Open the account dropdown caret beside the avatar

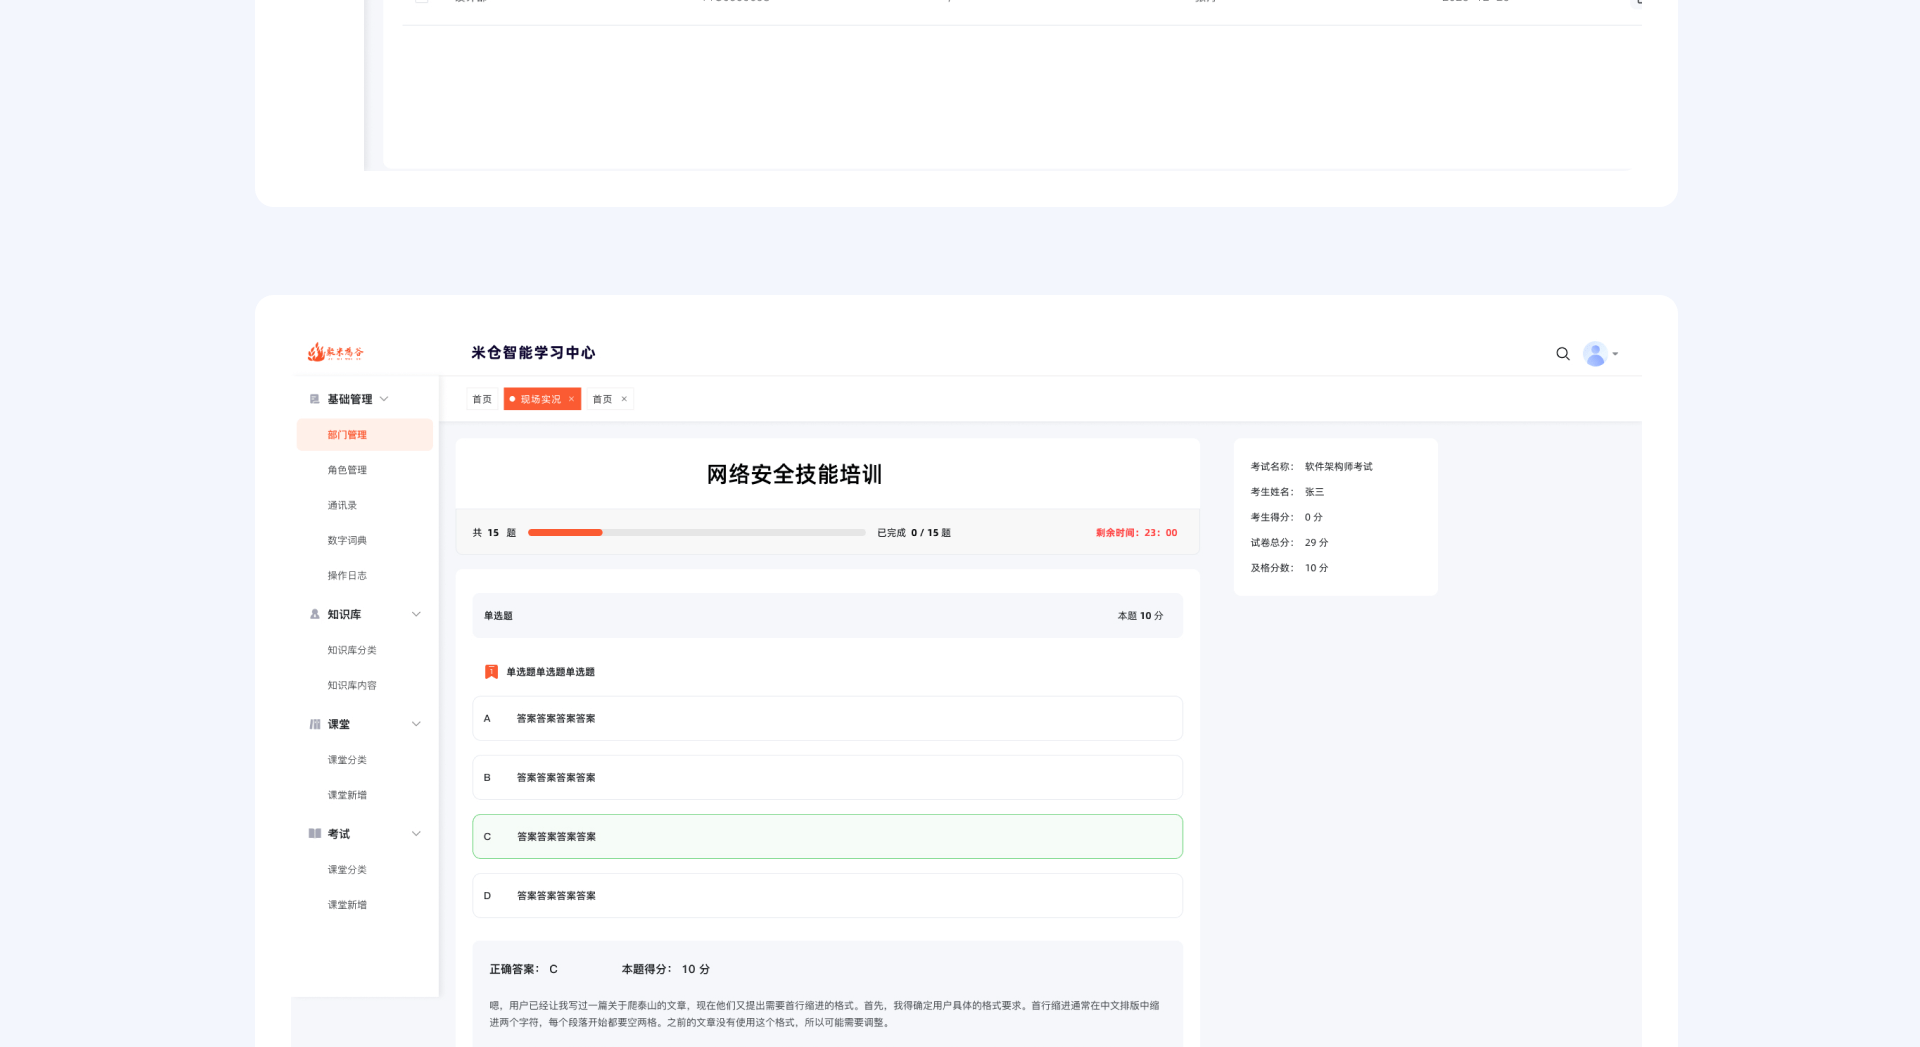click(x=1615, y=354)
